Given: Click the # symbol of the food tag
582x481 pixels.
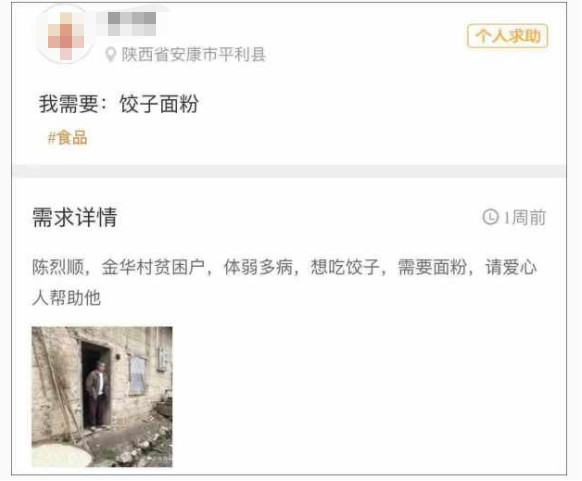Looking at the screenshot, I should pyautogui.click(x=52, y=138).
